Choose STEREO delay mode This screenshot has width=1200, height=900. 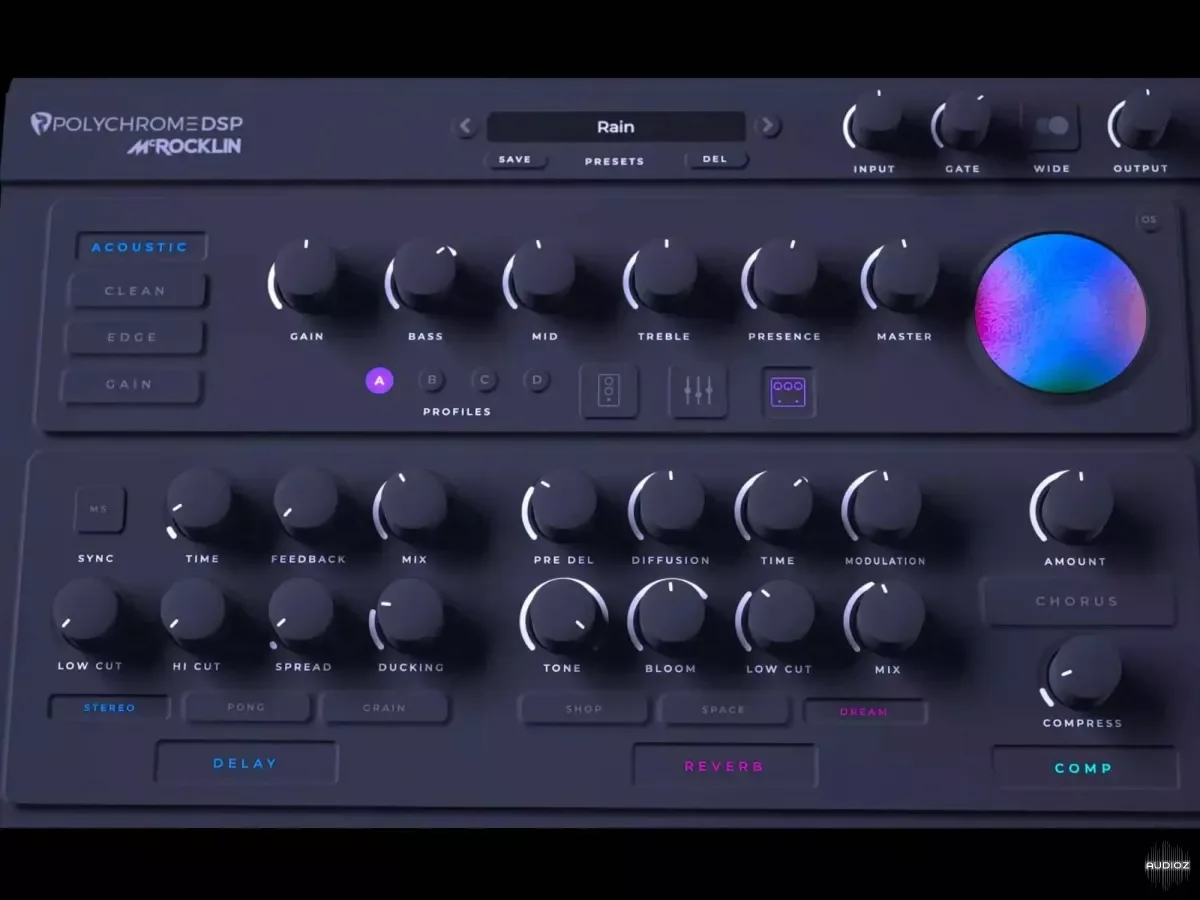pos(110,708)
